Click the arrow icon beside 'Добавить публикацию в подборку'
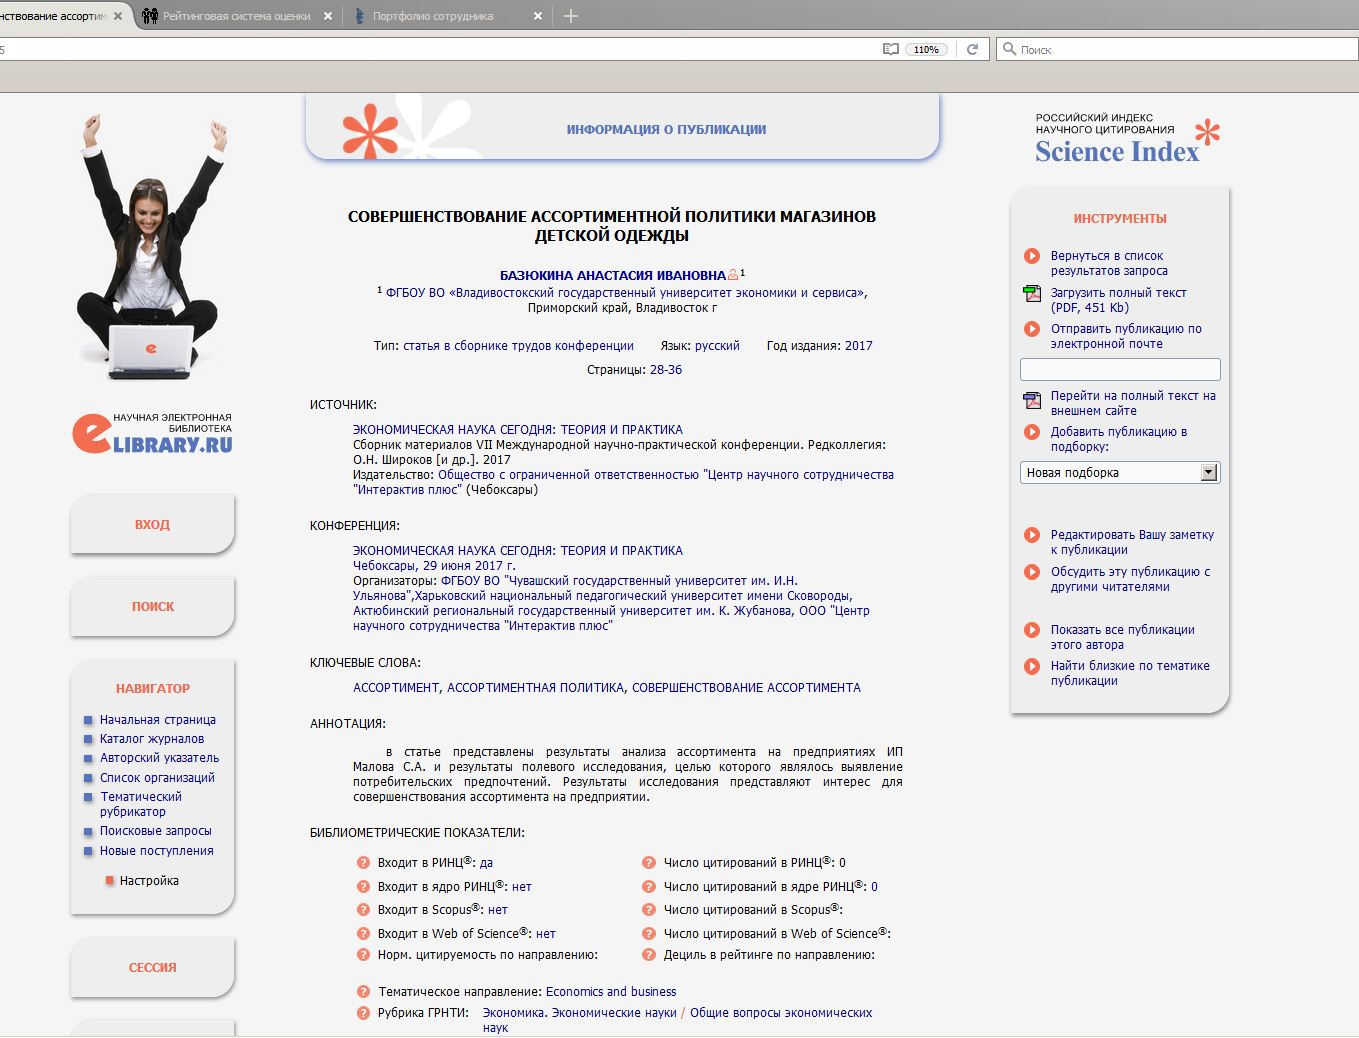Image resolution: width=1359 pixels, height=1038 pixels. tap(1032, 432)
